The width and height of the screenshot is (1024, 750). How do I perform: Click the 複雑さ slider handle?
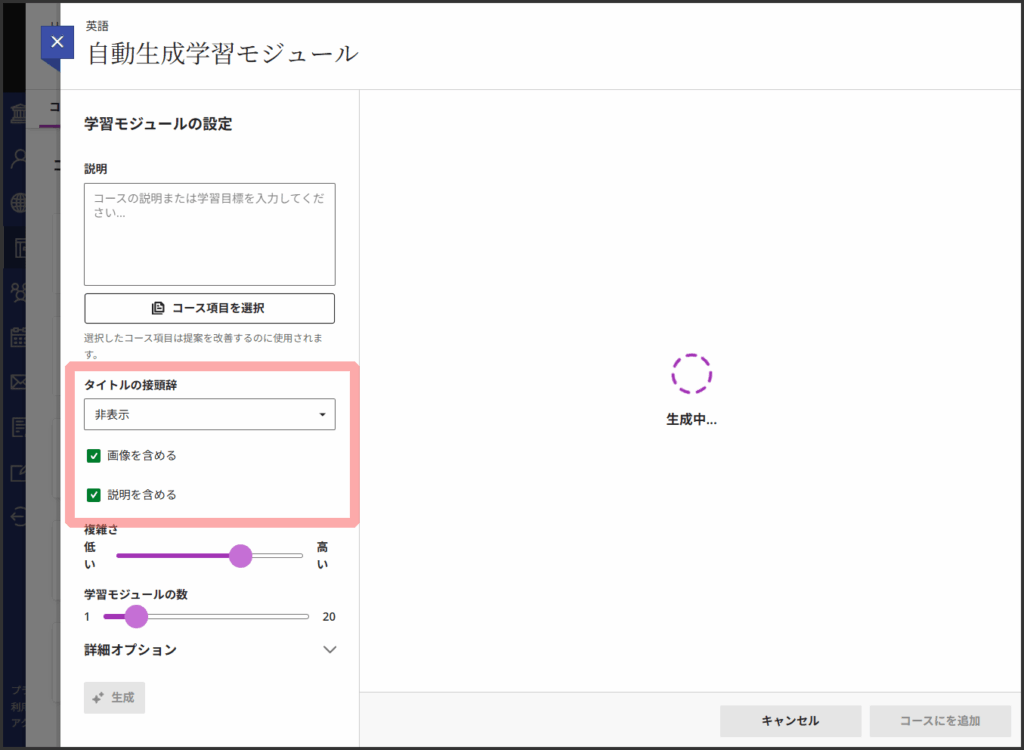(240, 556)
